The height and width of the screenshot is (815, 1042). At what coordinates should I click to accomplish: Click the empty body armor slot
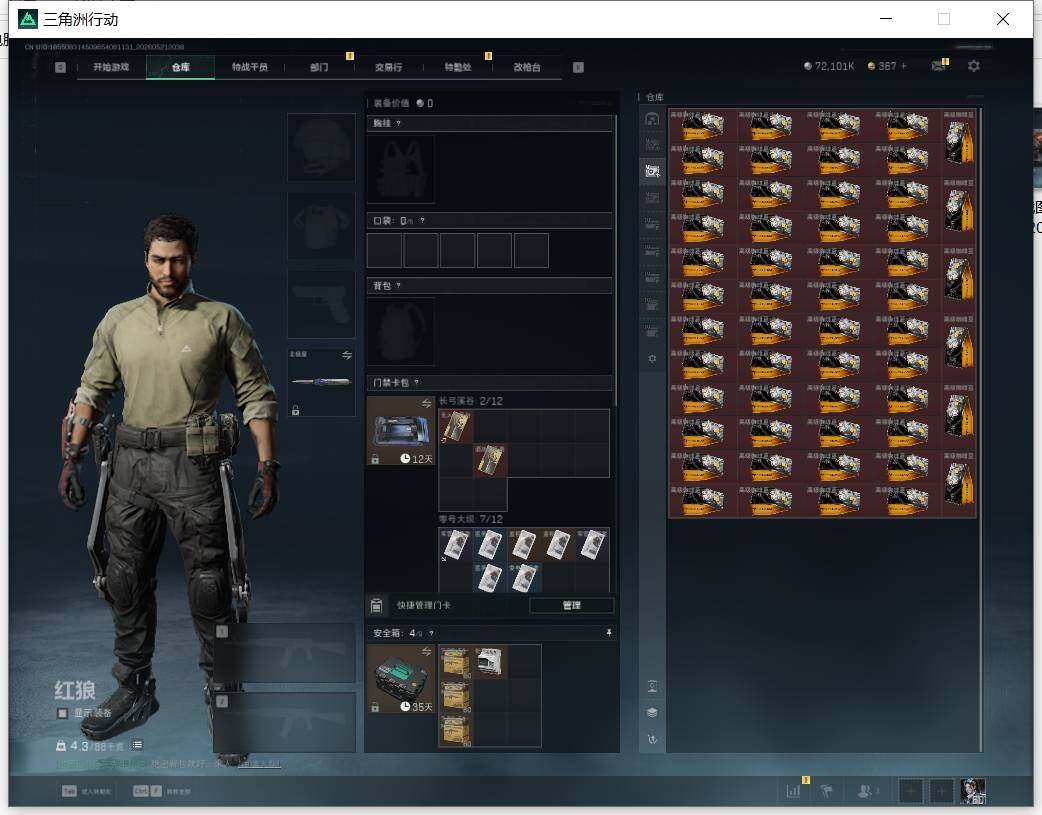click(321, 226)
